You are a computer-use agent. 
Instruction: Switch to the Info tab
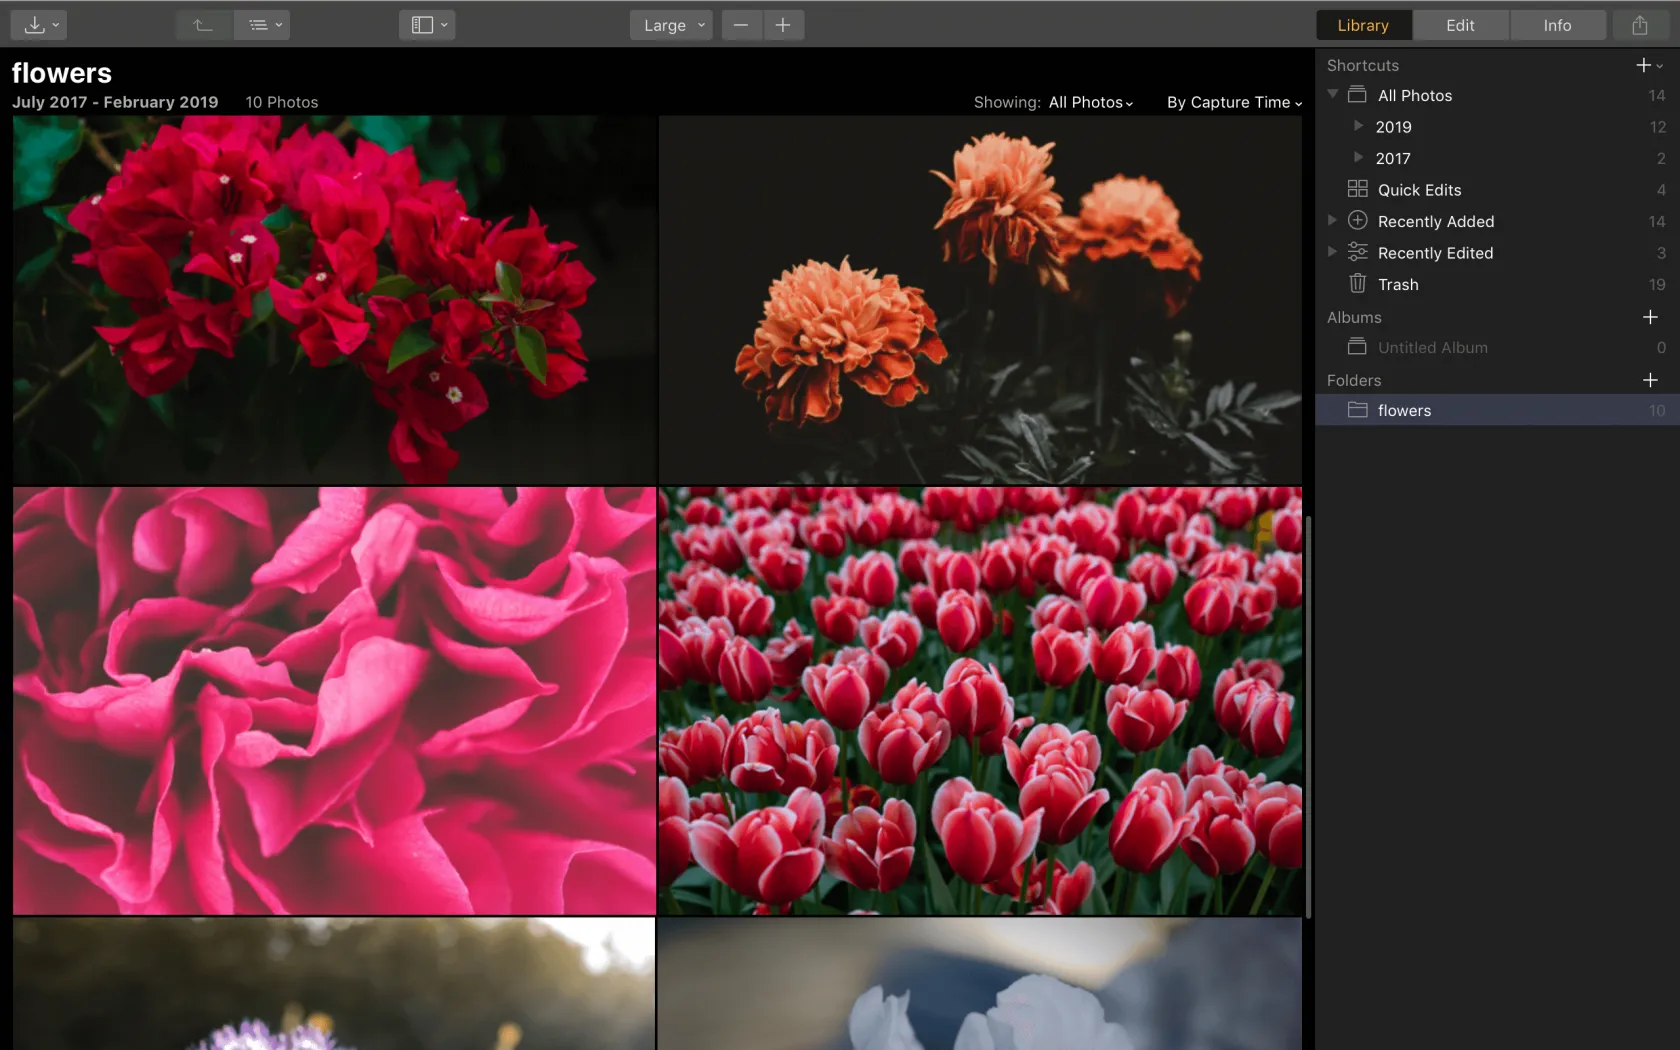pyautogui.click(x=1556, y=25)
